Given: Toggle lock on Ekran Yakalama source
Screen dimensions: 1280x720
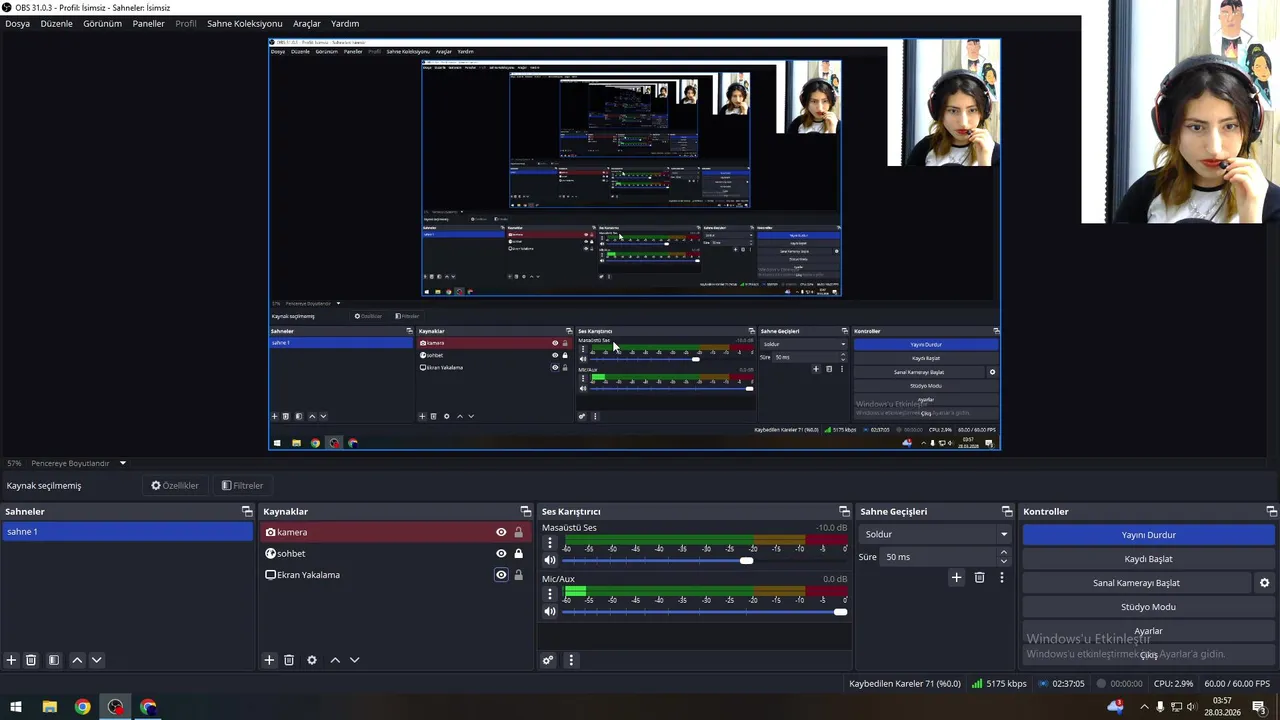Looking at the screenshot, I should point(518,575).
